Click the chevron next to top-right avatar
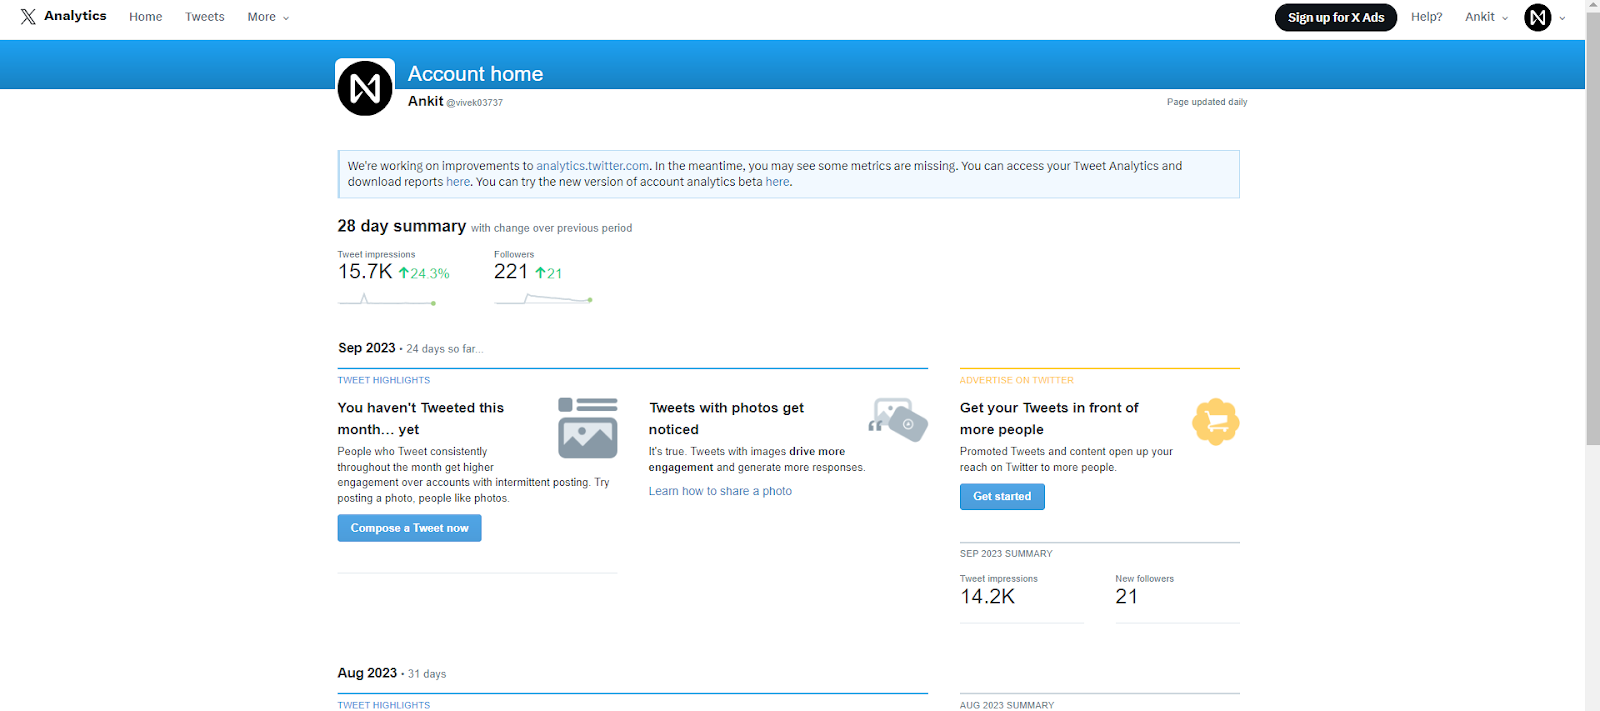Image resolution: width=1600 pixels, height=711 pixels. (x=1562, y=18)
